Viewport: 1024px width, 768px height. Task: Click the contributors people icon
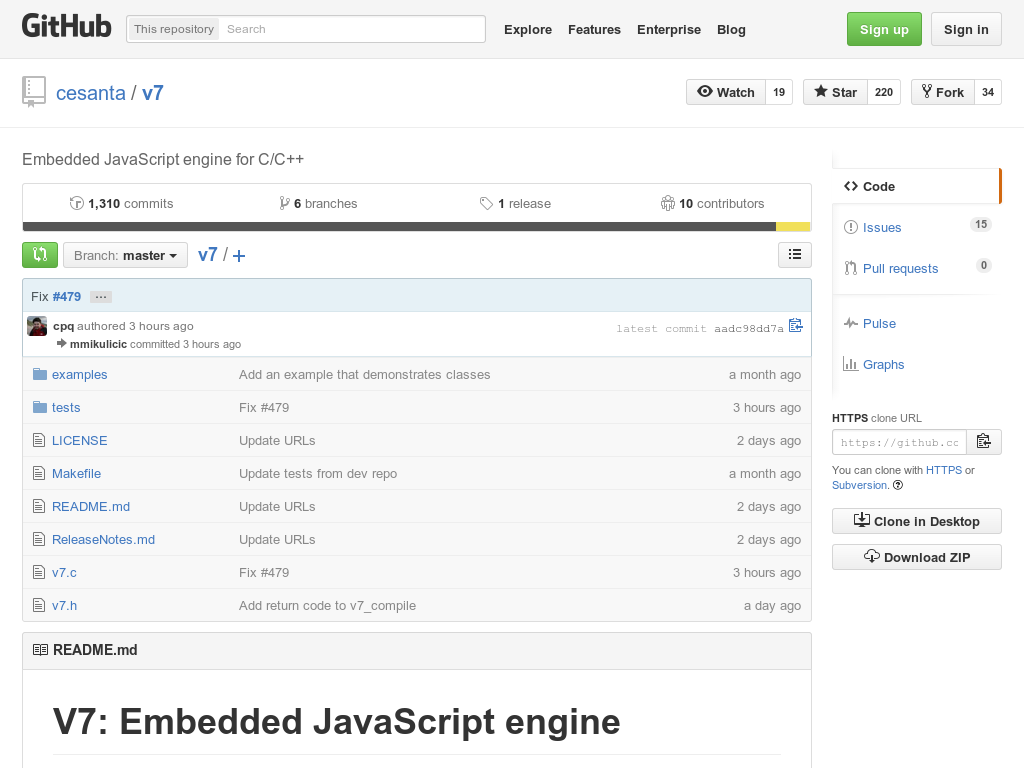[667, 204]
